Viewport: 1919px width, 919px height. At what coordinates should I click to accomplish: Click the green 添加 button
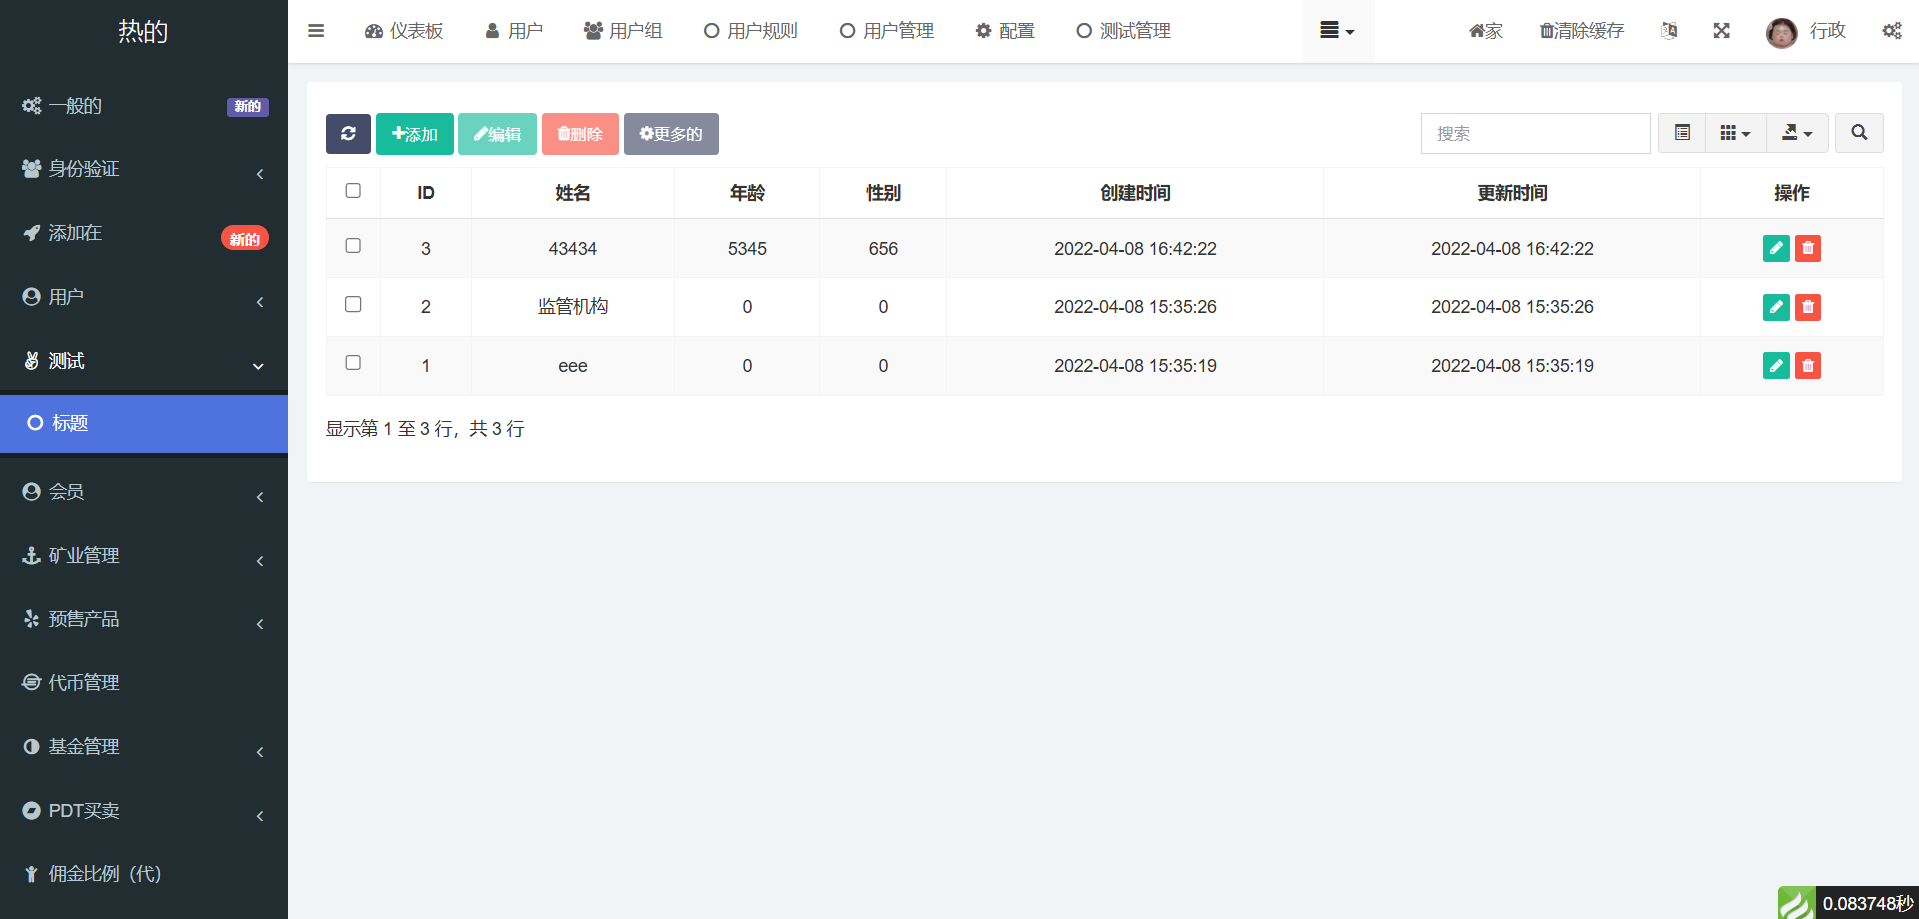tap(414, 134)
